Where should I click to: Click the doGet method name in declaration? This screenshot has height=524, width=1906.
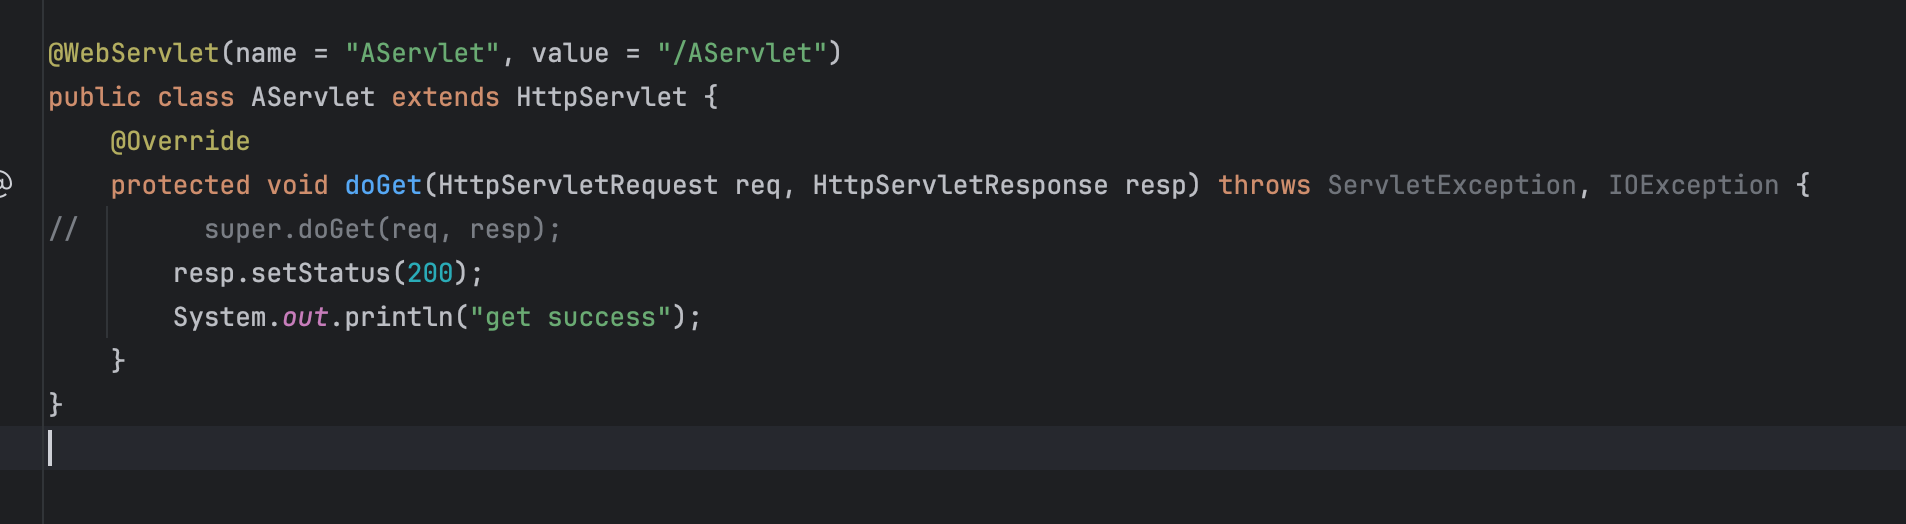(383, 185)
